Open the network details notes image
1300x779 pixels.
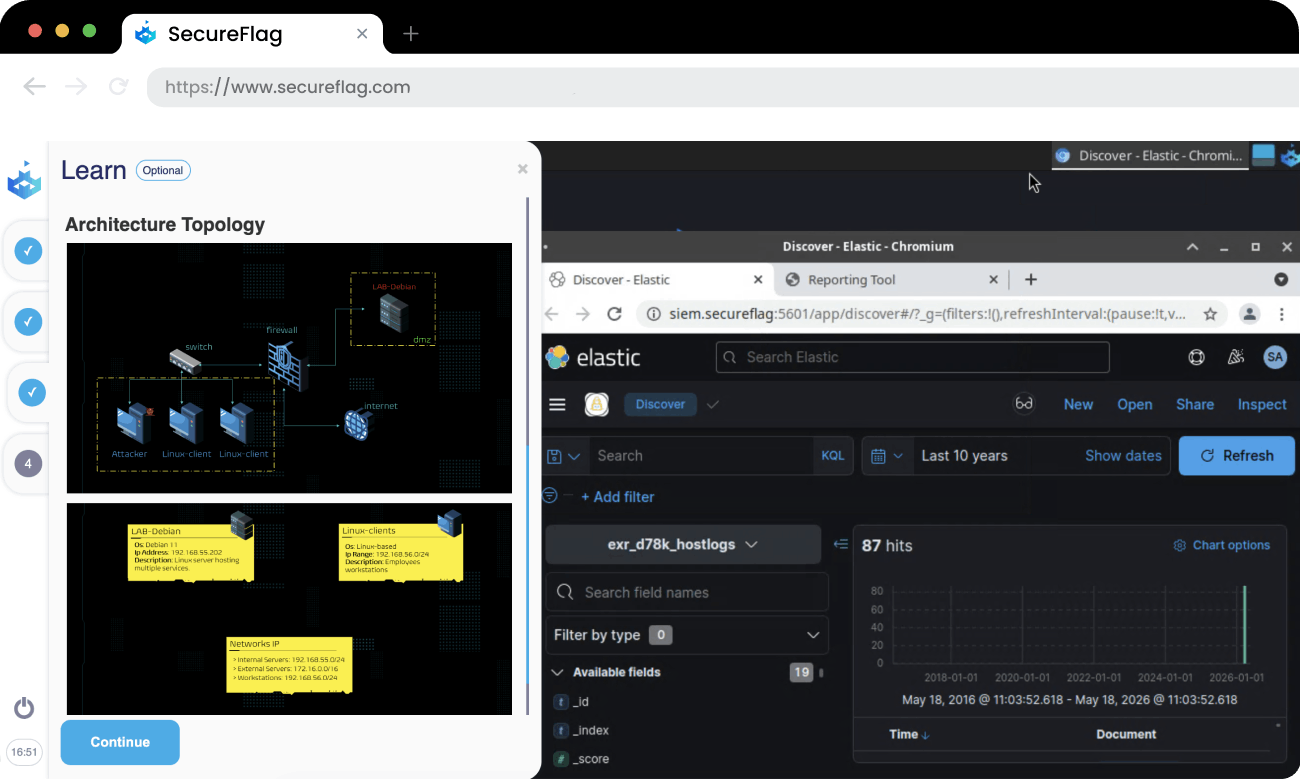click(289, 609)
